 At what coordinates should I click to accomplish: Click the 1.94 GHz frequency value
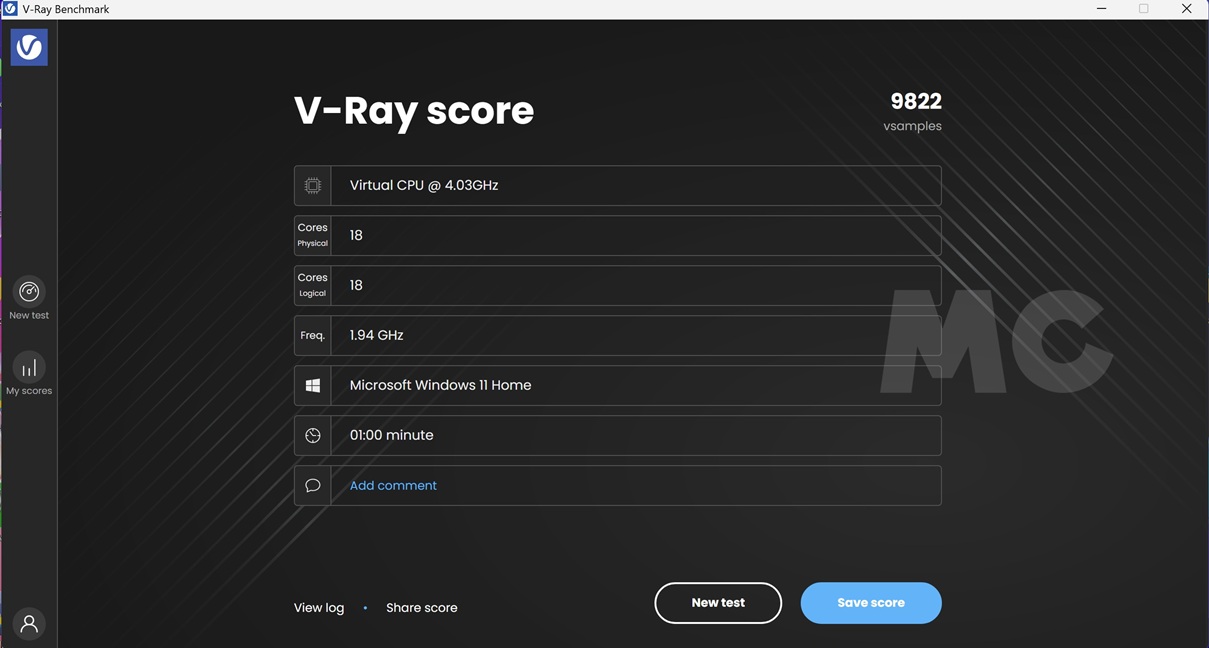[x=377, y=335]
